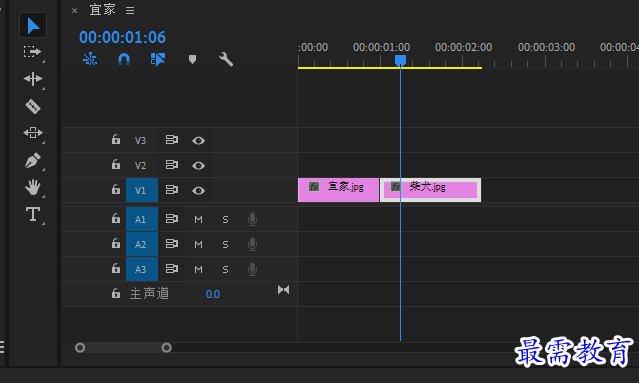
Task: Enable voice-over record on A2
Action: coord(252,244)
